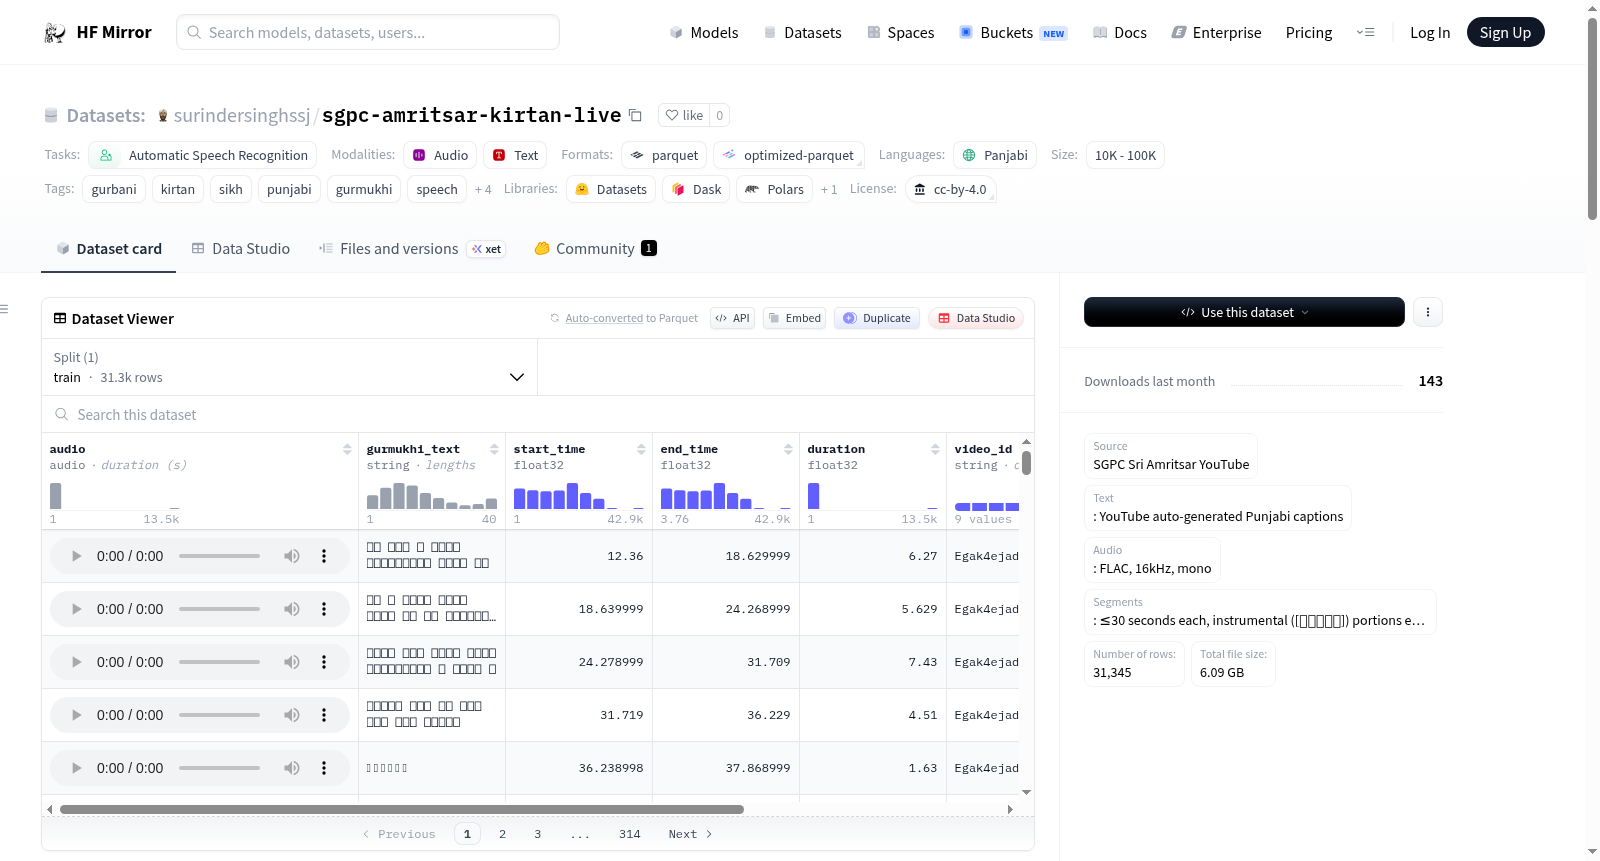Expand the Split train dropdown

coord(289,367)
